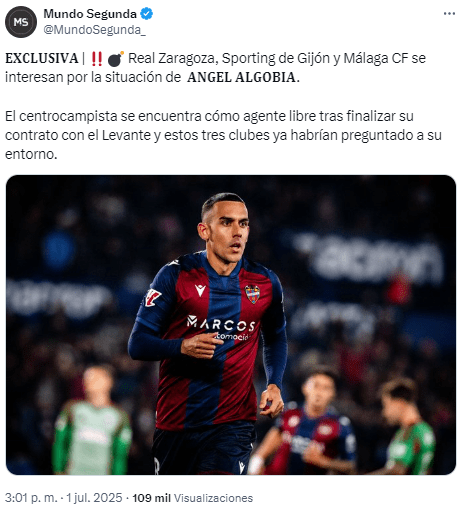Open the 109 mil Visualizaciones count

193,498
